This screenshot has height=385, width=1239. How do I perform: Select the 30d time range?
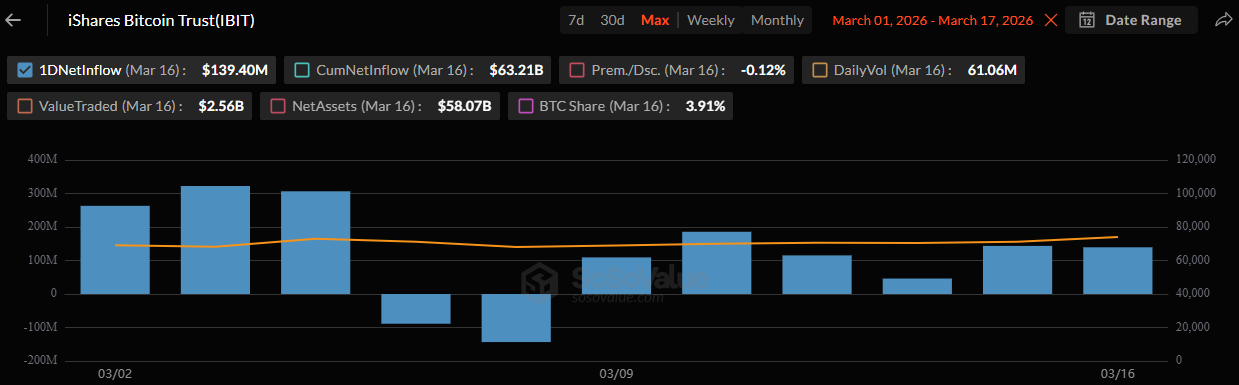click(x=612, y=20)
